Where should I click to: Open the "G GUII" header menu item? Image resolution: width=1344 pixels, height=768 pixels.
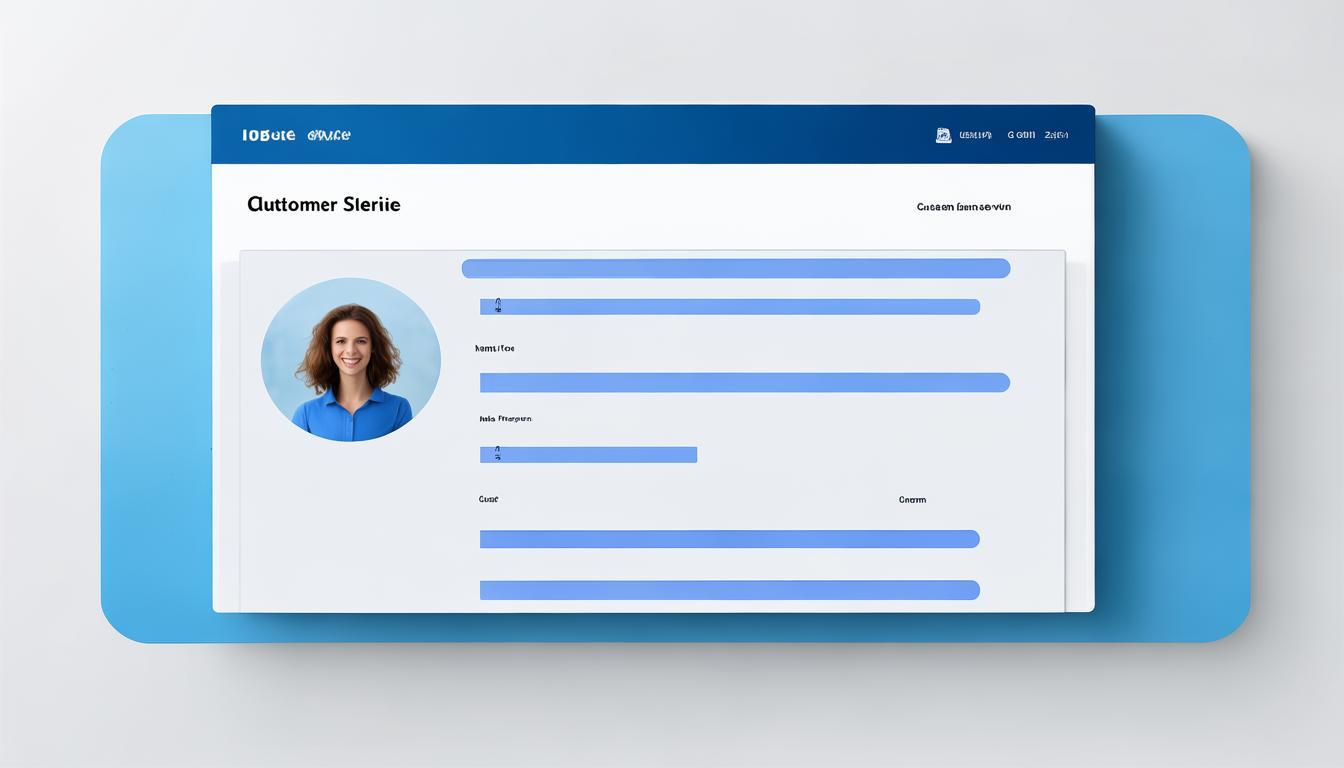coord(1021,135)
